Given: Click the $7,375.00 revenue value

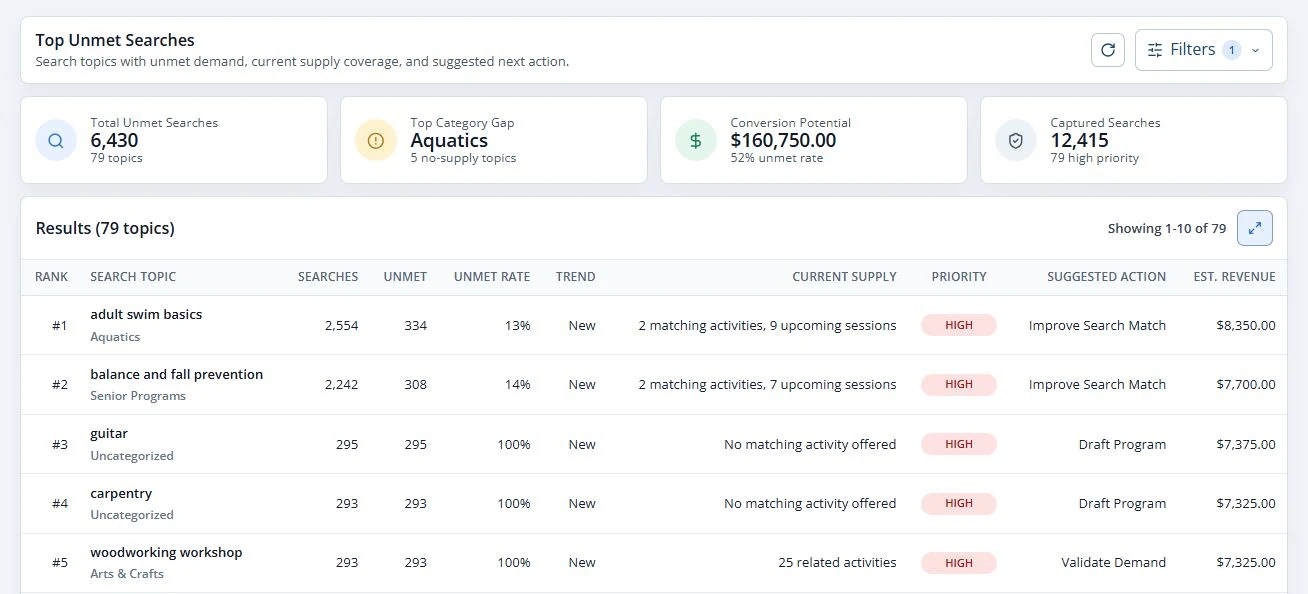Looking at the screenshot, I should (x=1246, y=444).
